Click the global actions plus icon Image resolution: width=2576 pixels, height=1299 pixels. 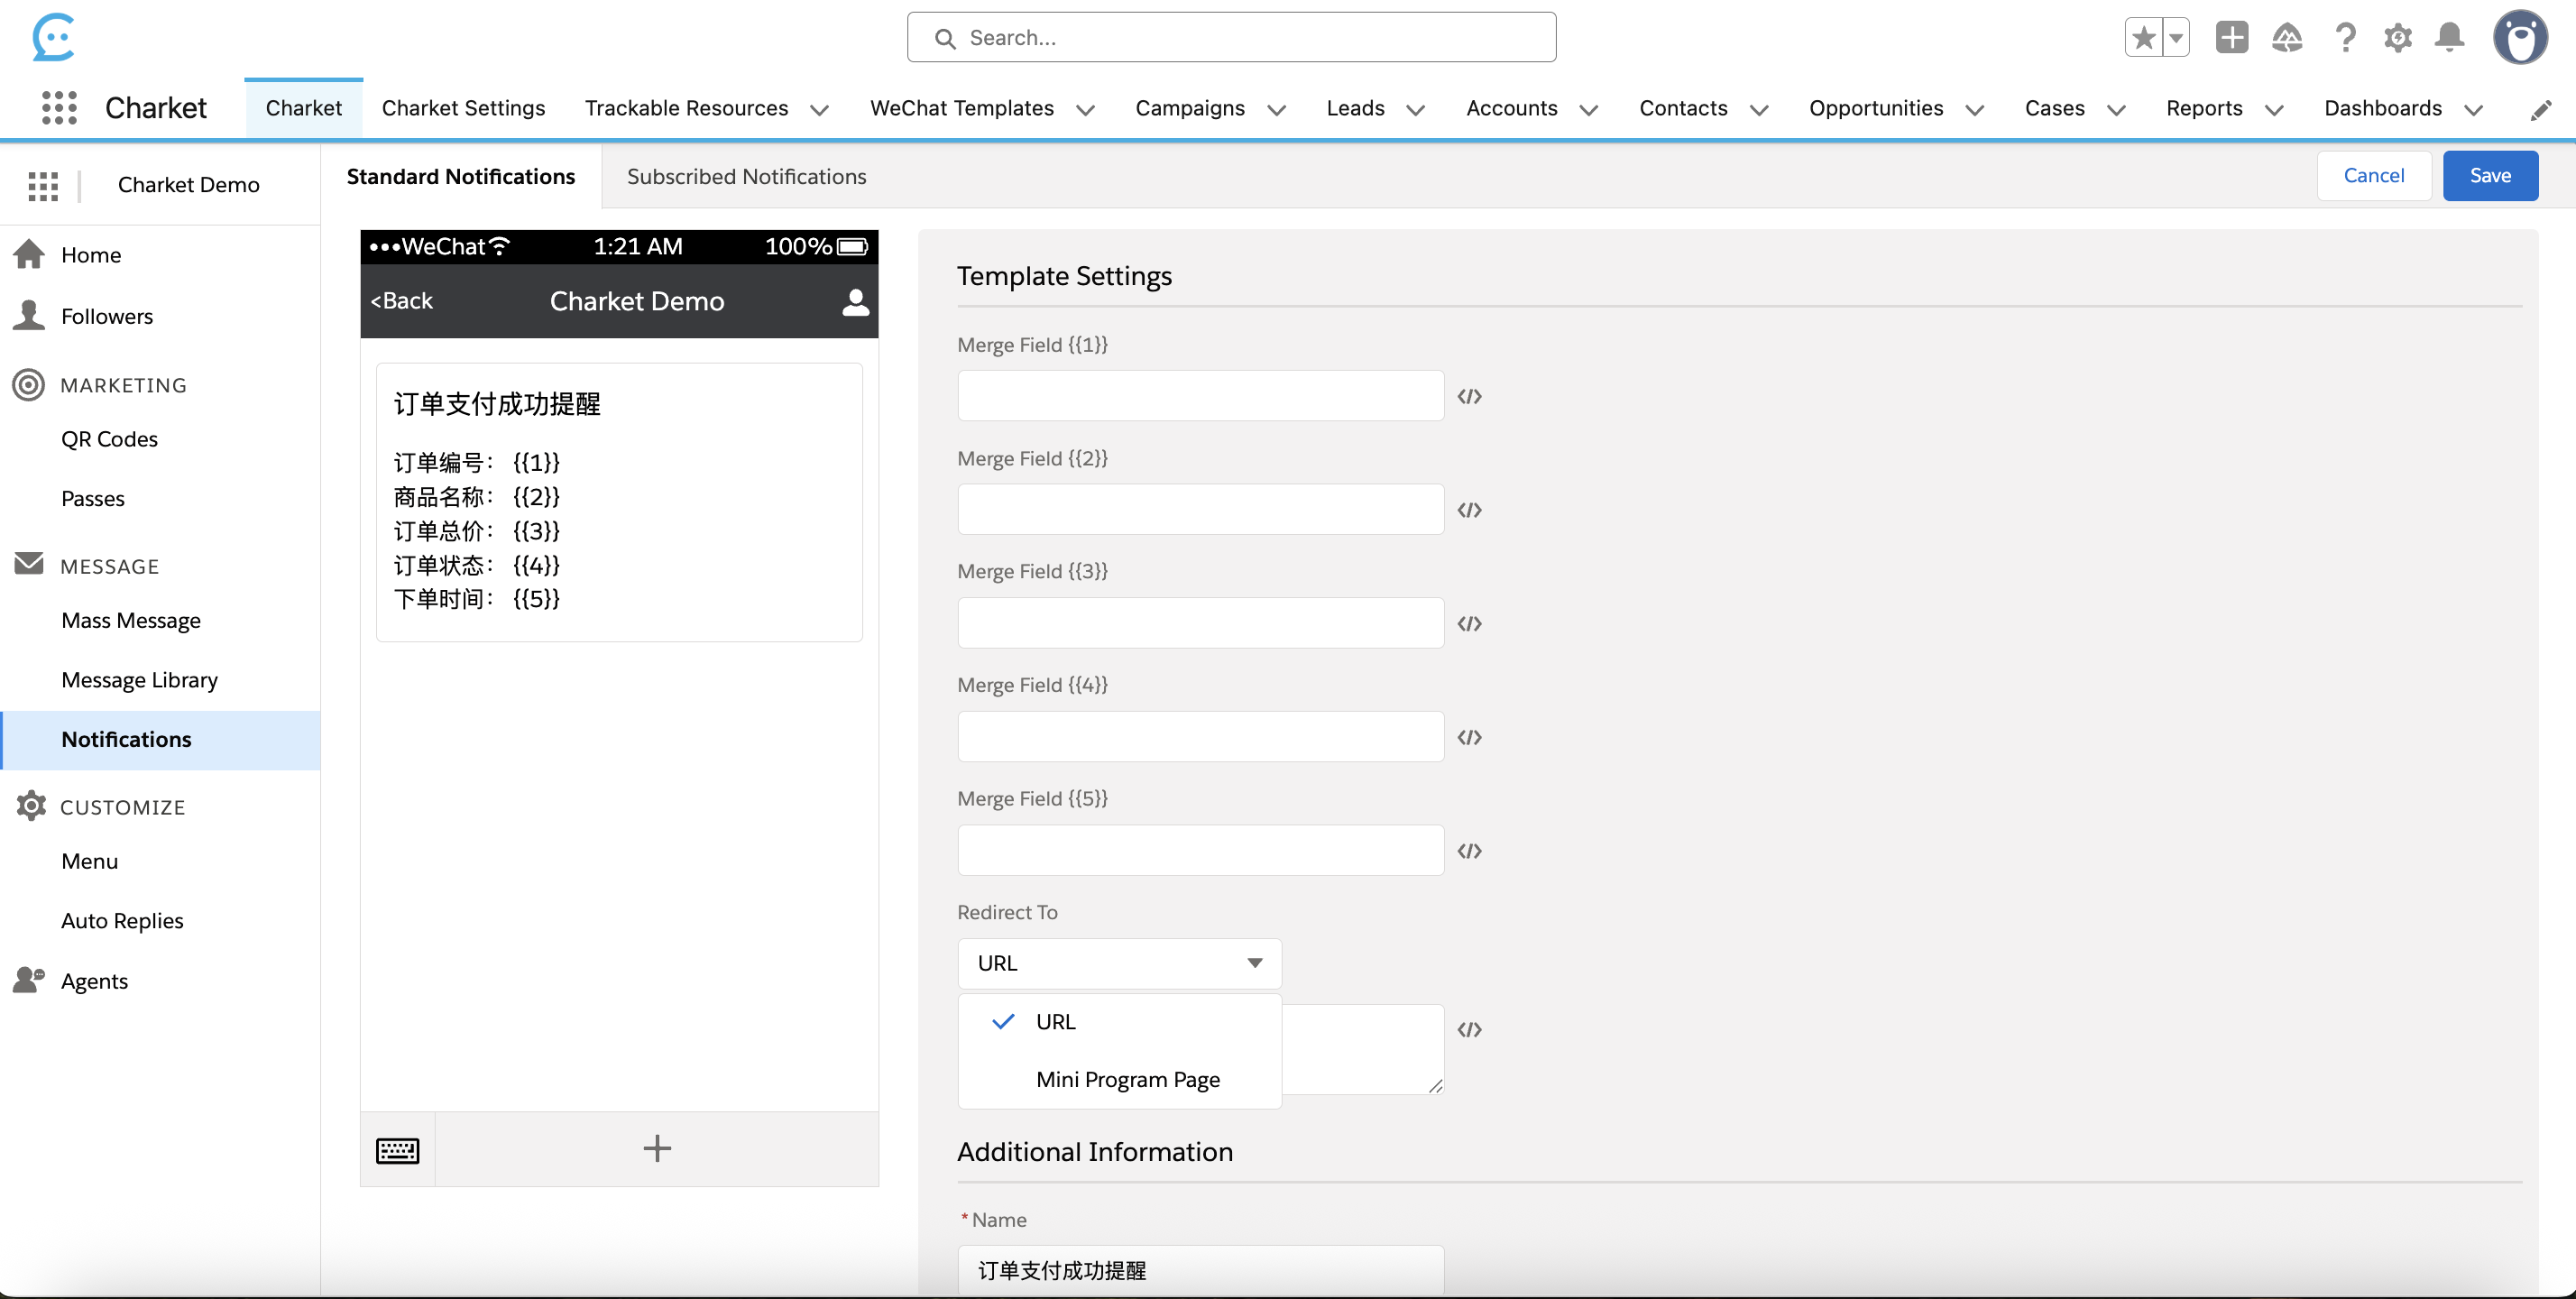click(2232, 37)
